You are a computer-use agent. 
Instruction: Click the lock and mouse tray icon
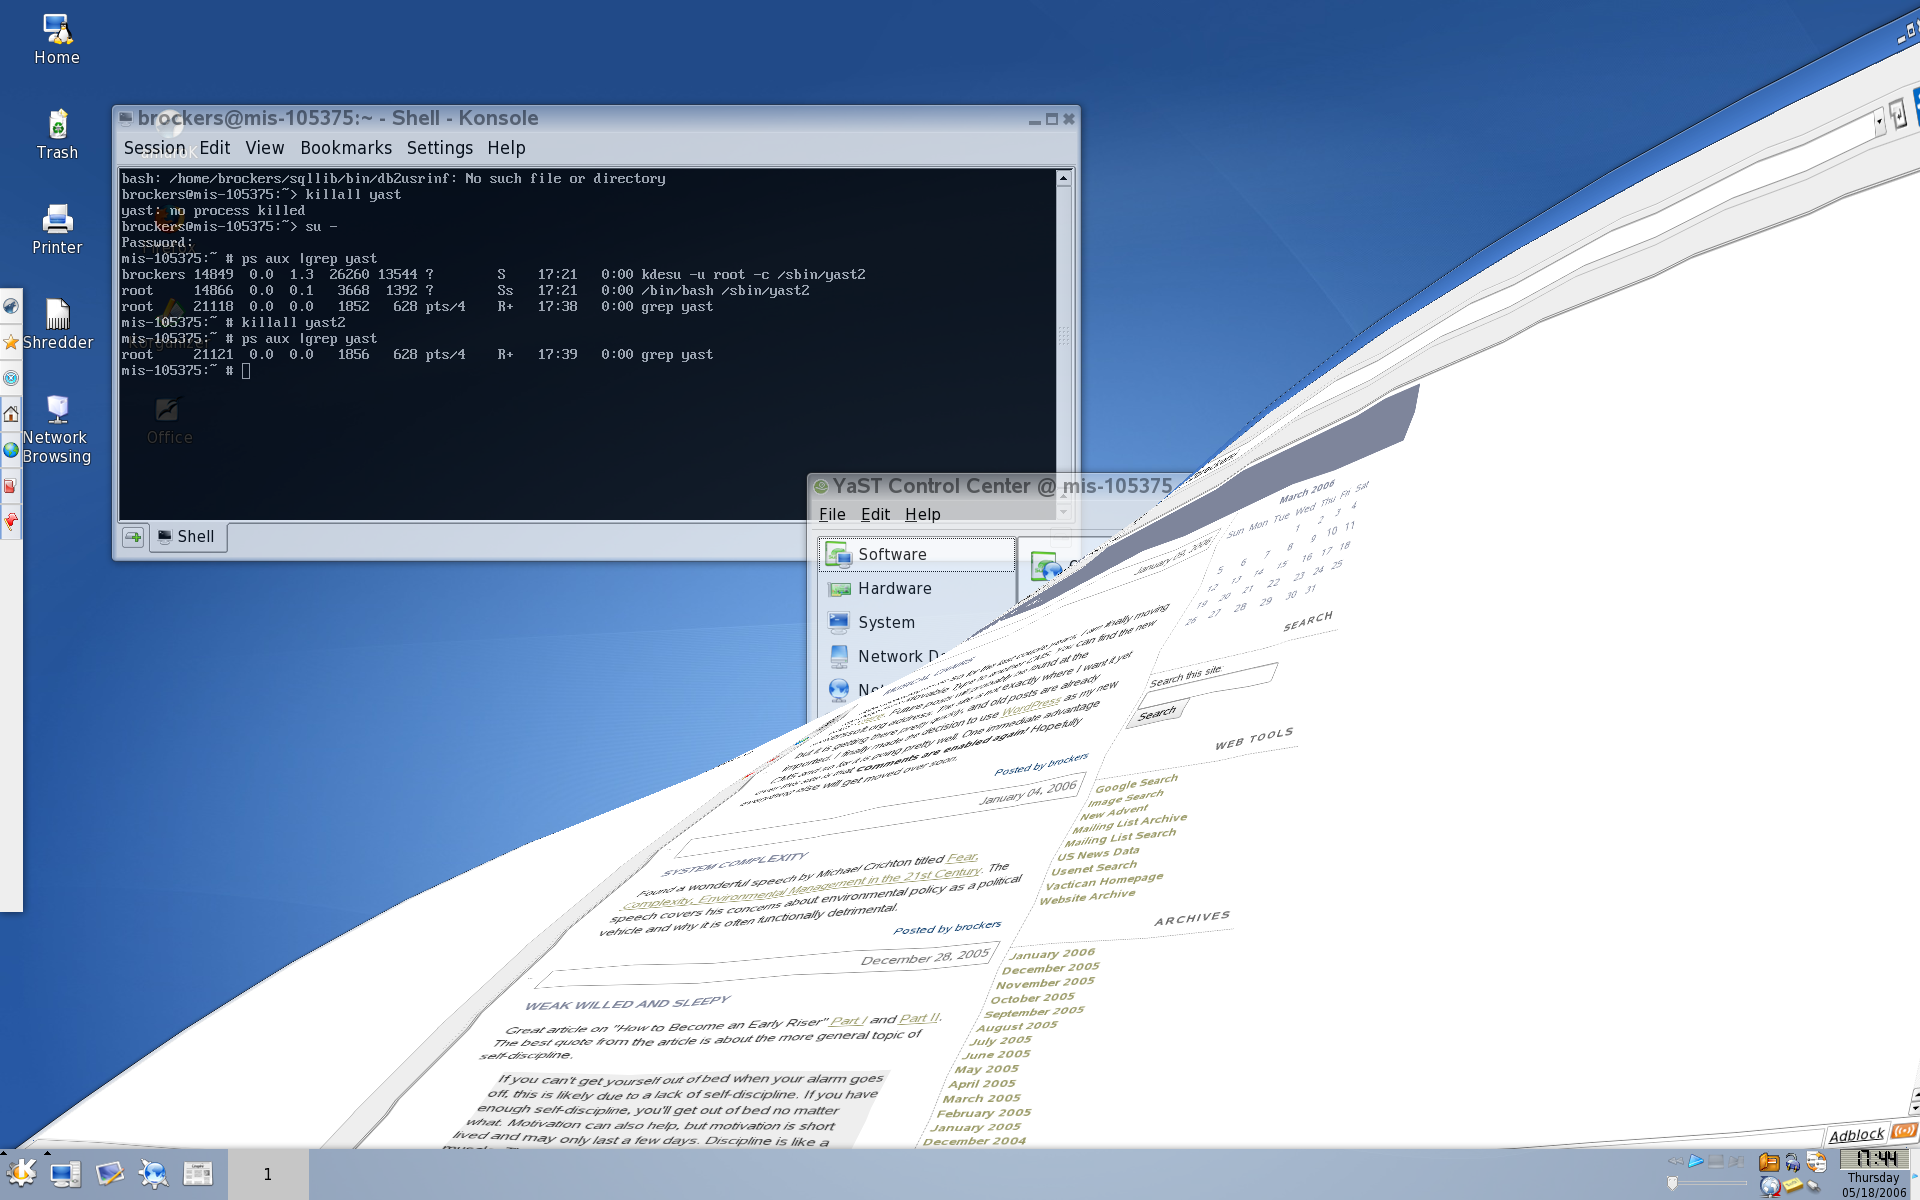(1792, 1163)
